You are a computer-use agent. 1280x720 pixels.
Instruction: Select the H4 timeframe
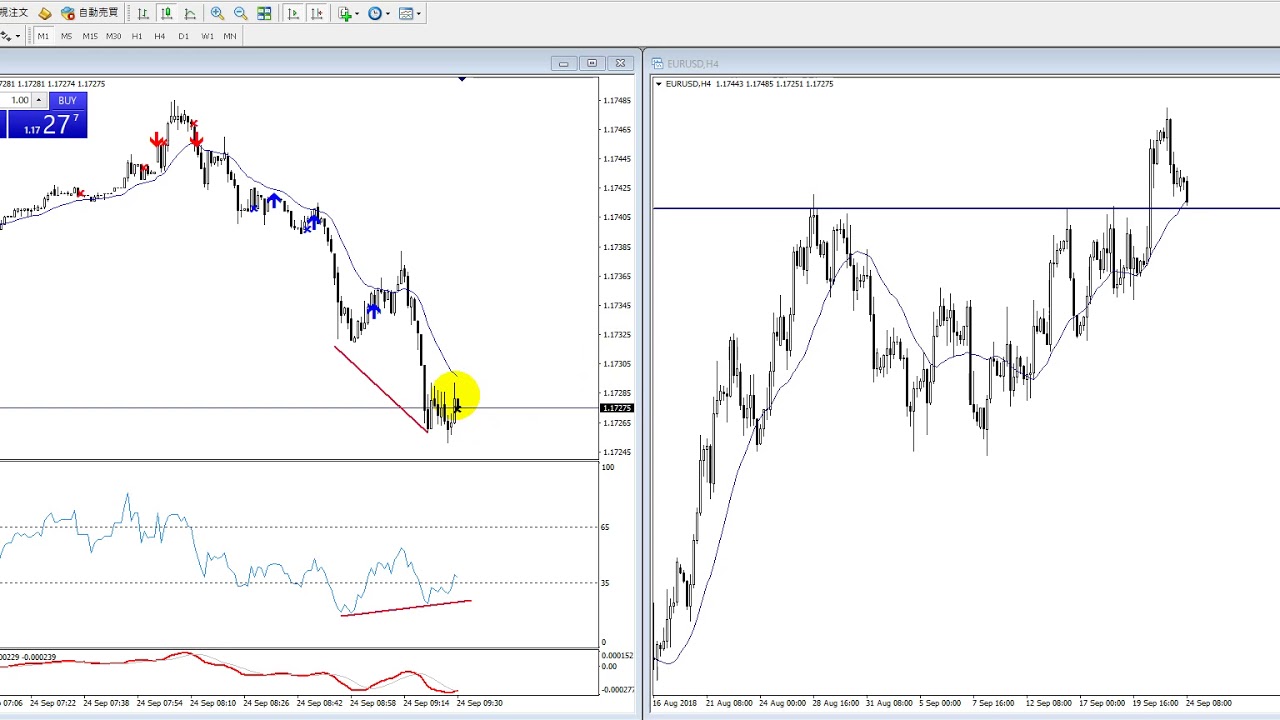159,36
